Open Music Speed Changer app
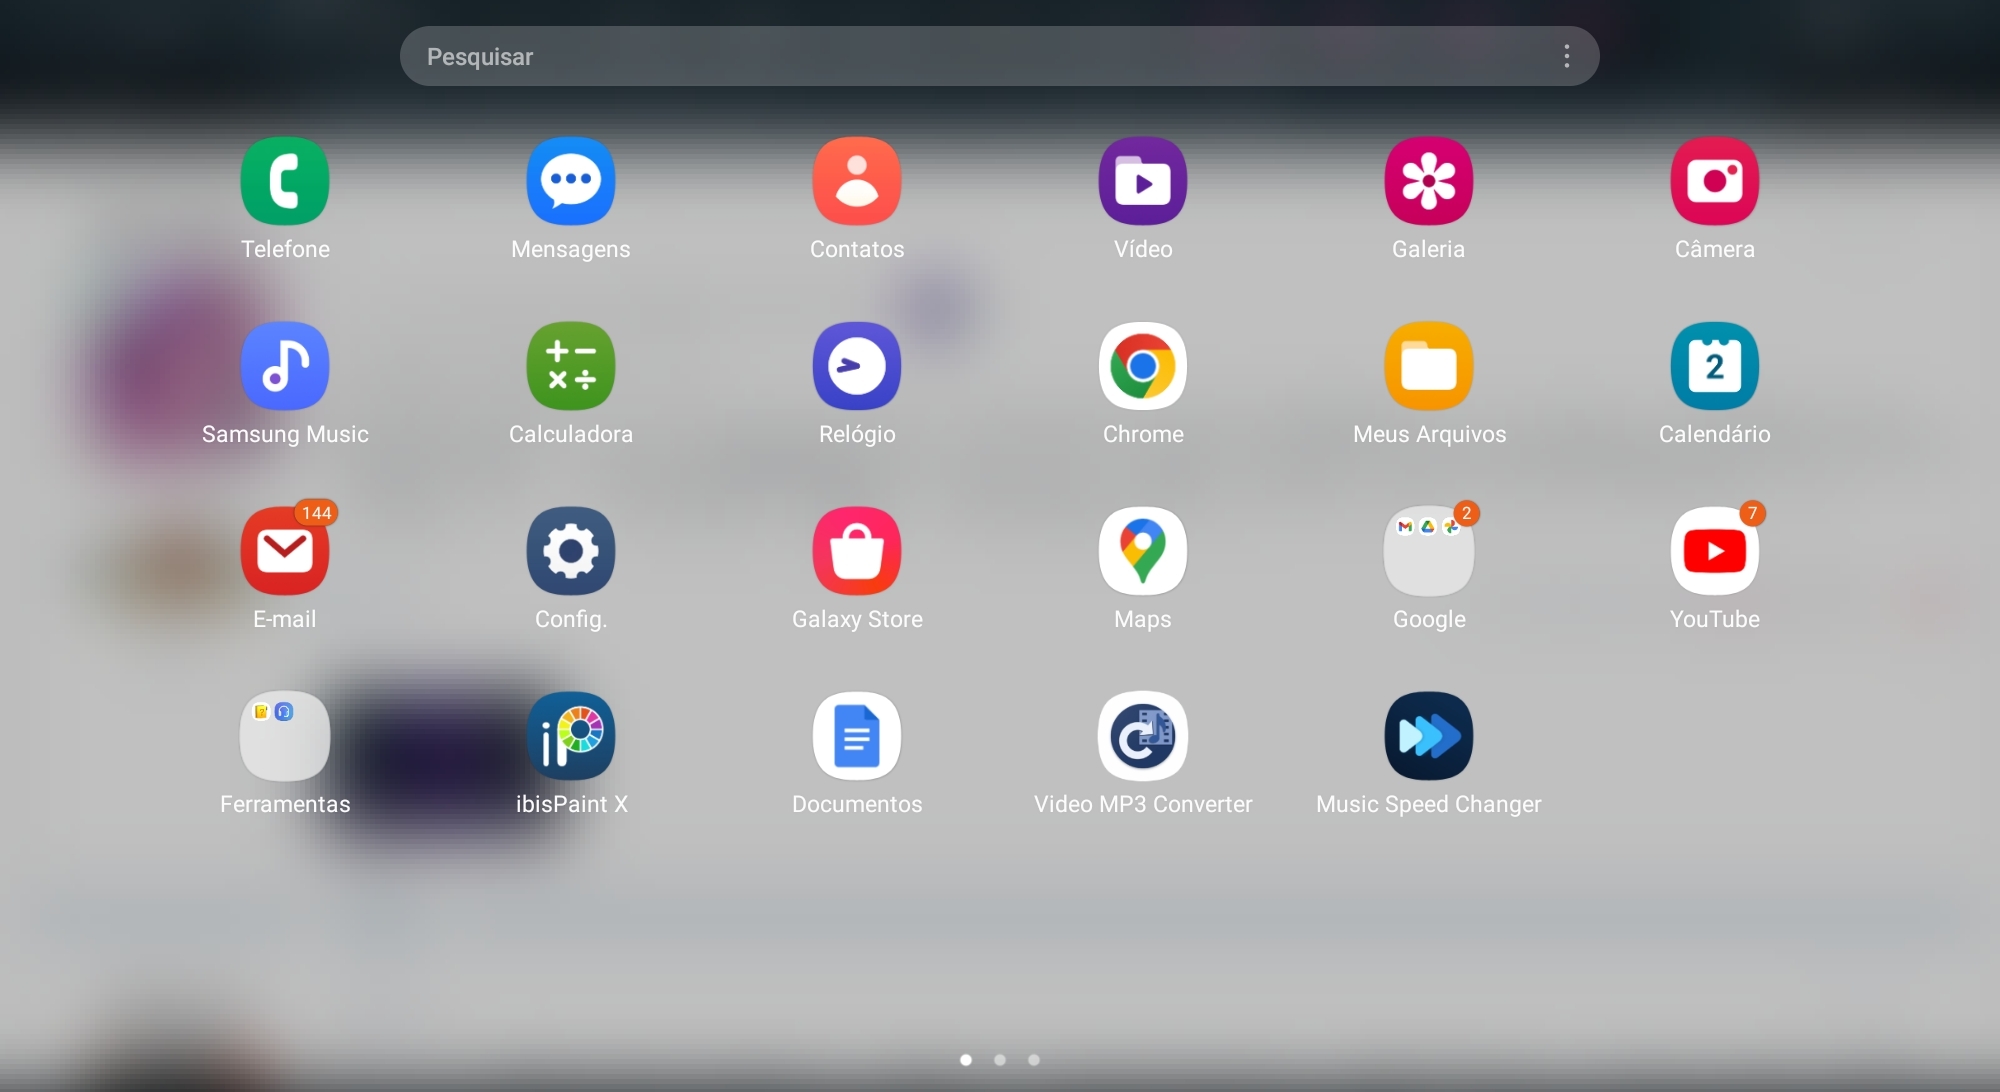This screenshot has width=2000, height=1092. coord(1429,736)
